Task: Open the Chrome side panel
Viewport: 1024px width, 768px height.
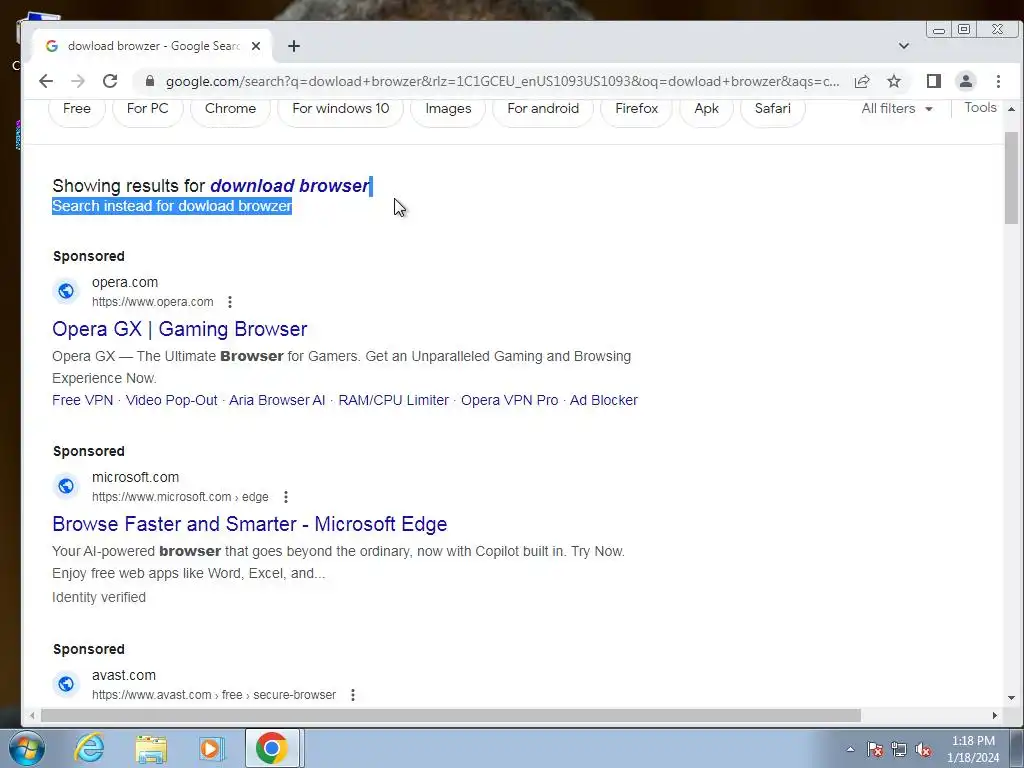Action: (933, 81)
